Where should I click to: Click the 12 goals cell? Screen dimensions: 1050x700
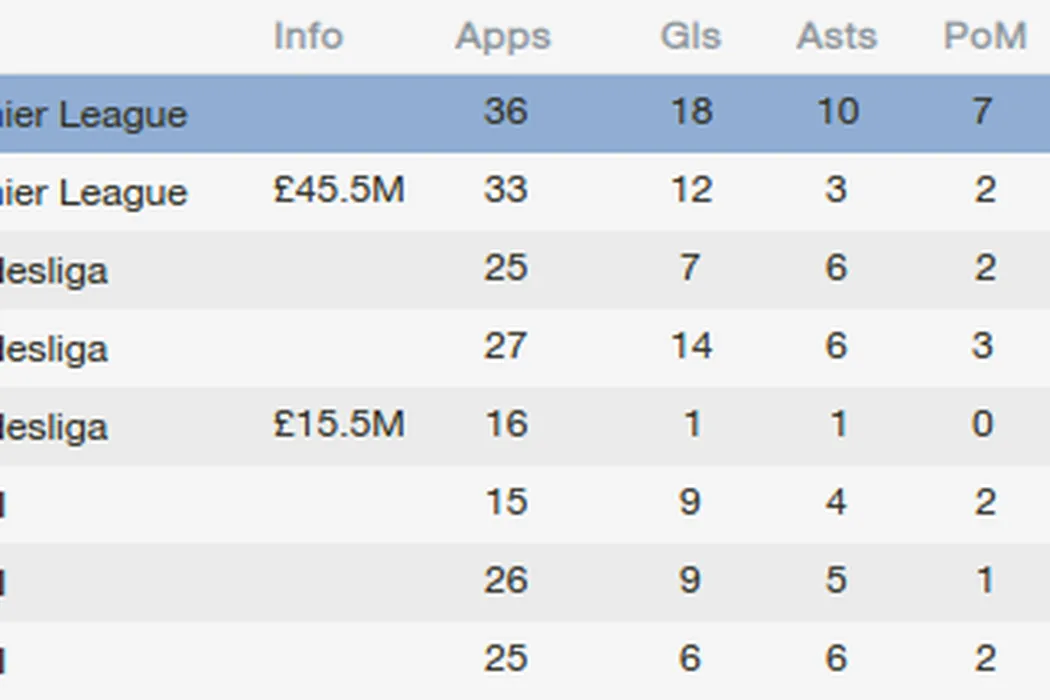[x=690, y=190]
